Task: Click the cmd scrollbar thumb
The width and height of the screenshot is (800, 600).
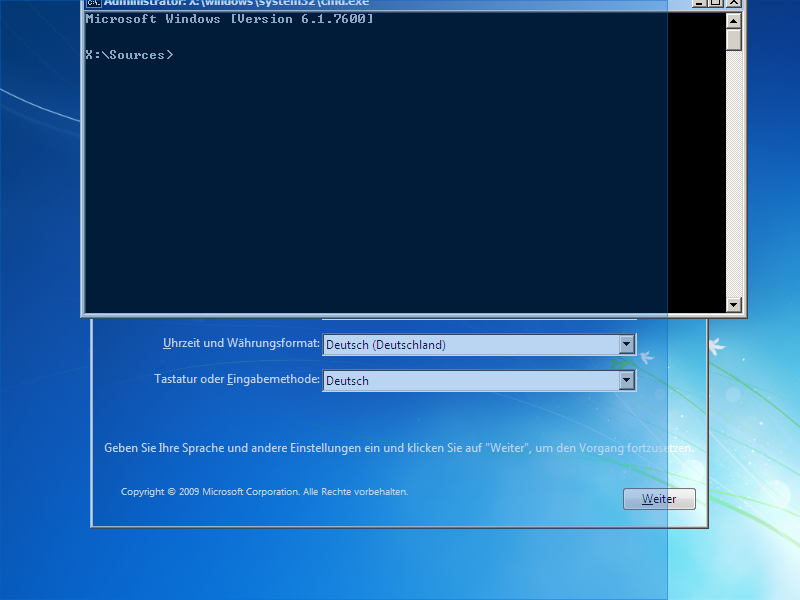Action: 733,39
